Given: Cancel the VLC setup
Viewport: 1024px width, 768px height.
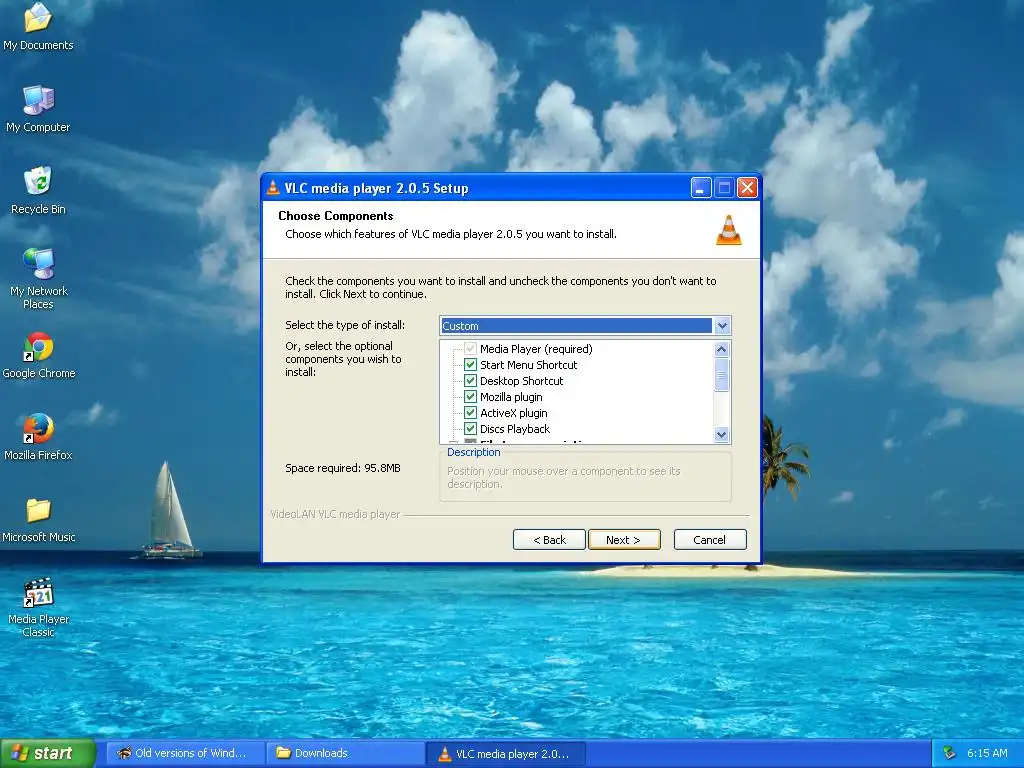Looking at the screenshot, I should 710,539.
